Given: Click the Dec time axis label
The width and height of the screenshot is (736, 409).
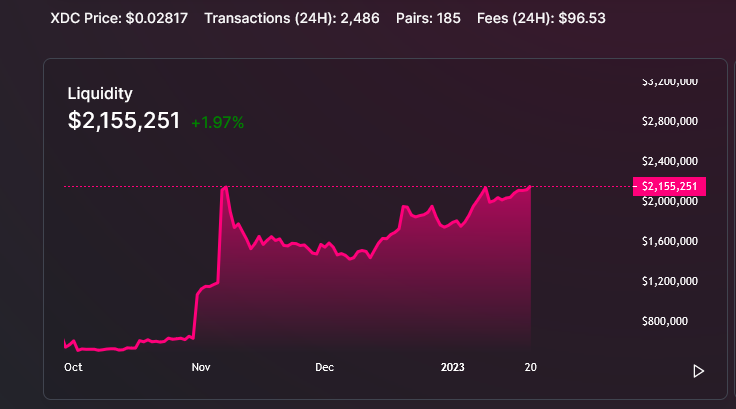Looking at the screenshot, I should (x=324, y=367).
